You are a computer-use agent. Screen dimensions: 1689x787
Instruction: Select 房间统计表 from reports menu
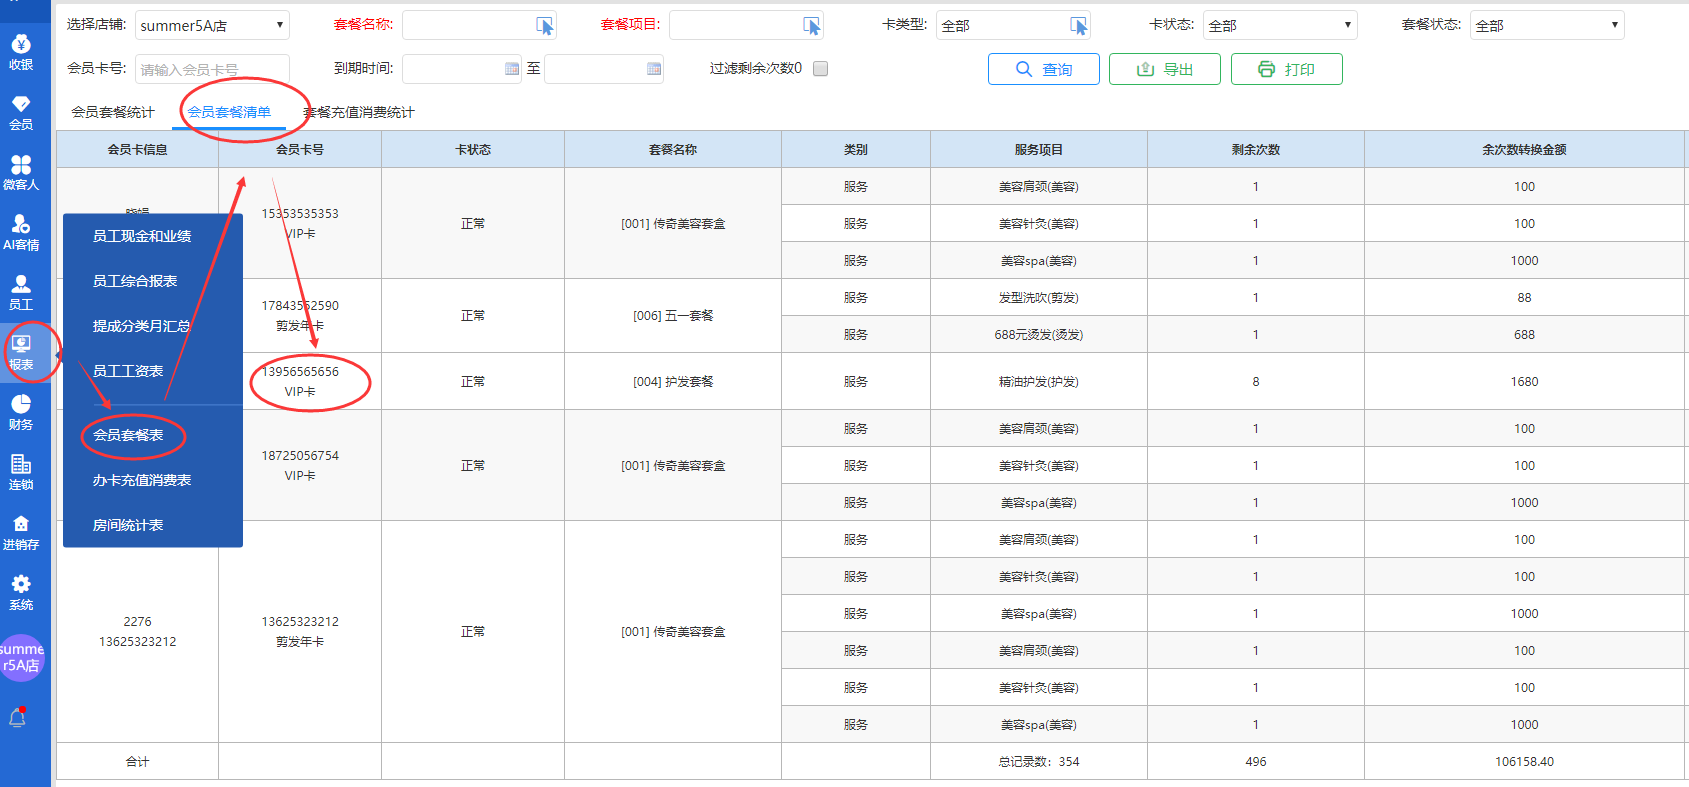pos(128,525)
